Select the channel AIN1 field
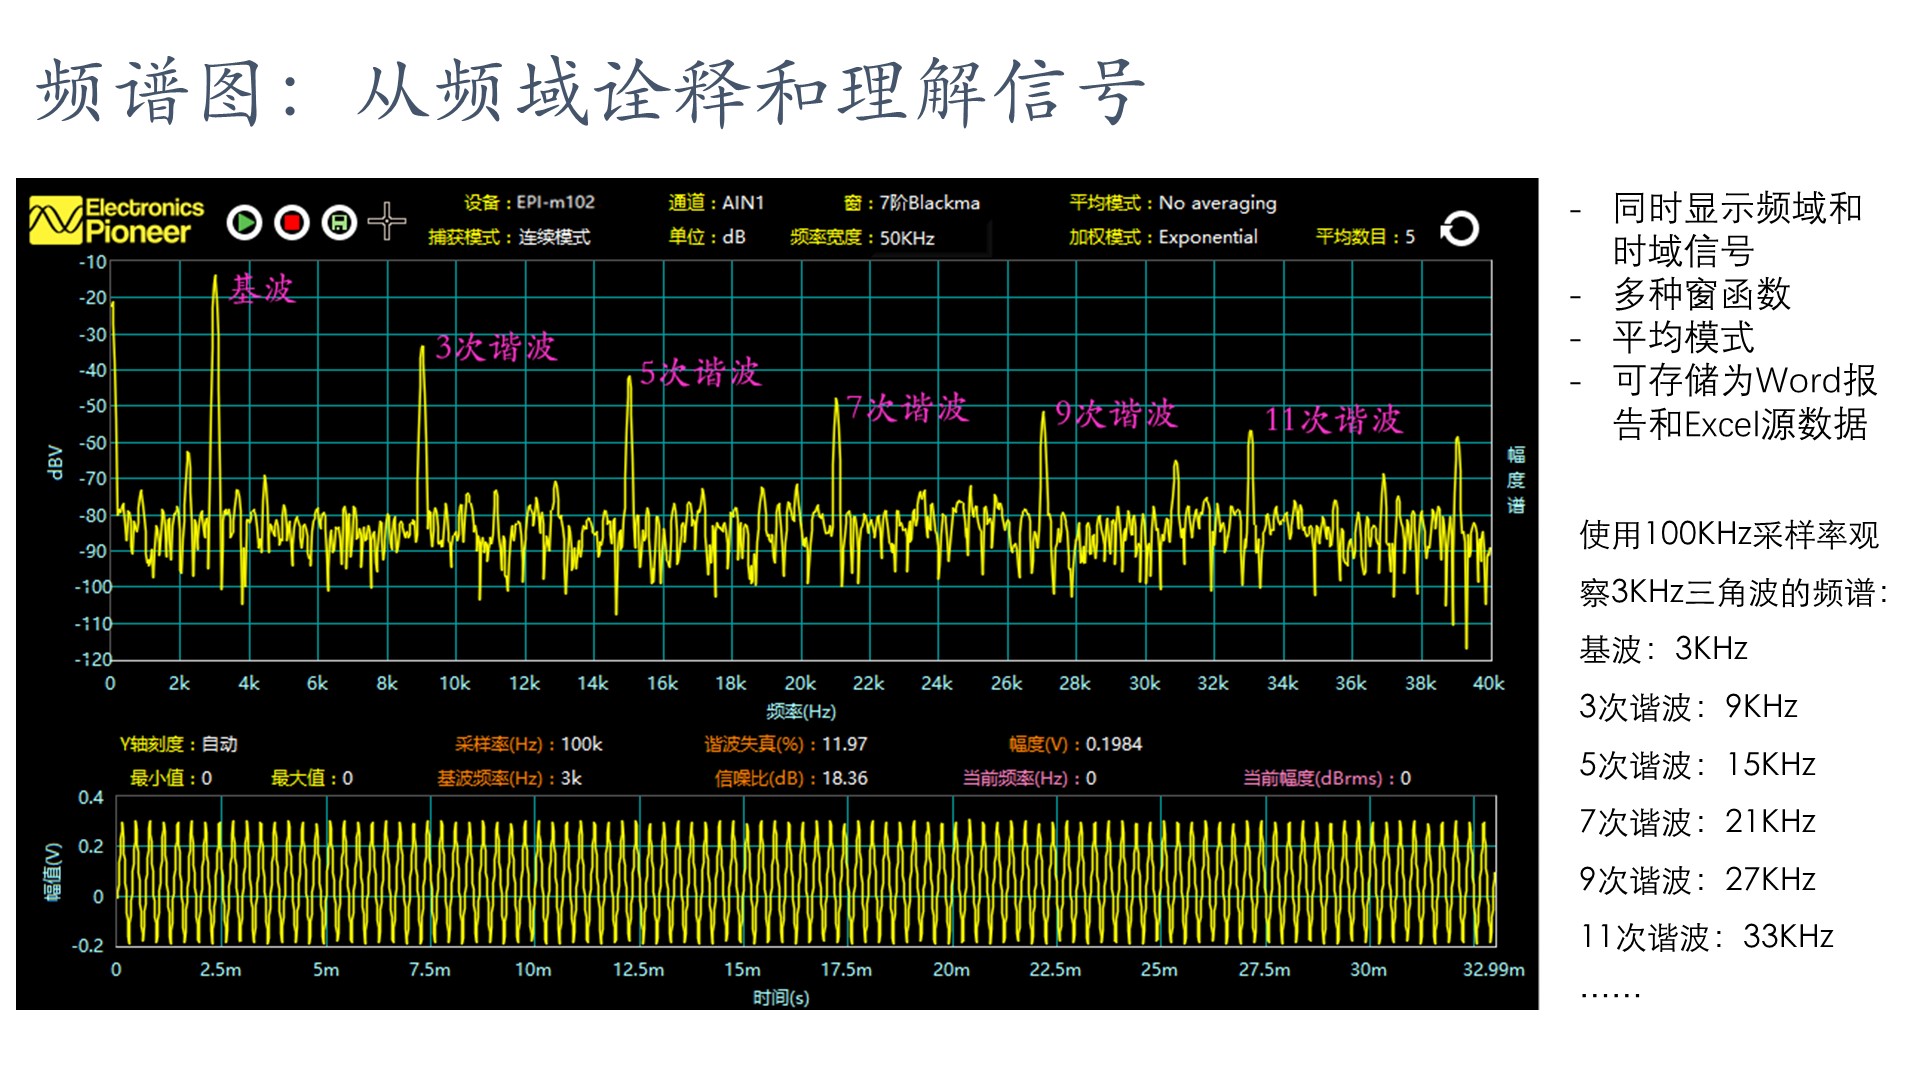 coord(743,203)
